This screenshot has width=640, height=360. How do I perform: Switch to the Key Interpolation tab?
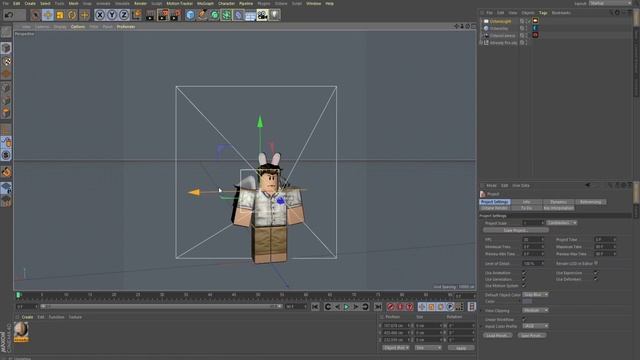pos(558,208)
